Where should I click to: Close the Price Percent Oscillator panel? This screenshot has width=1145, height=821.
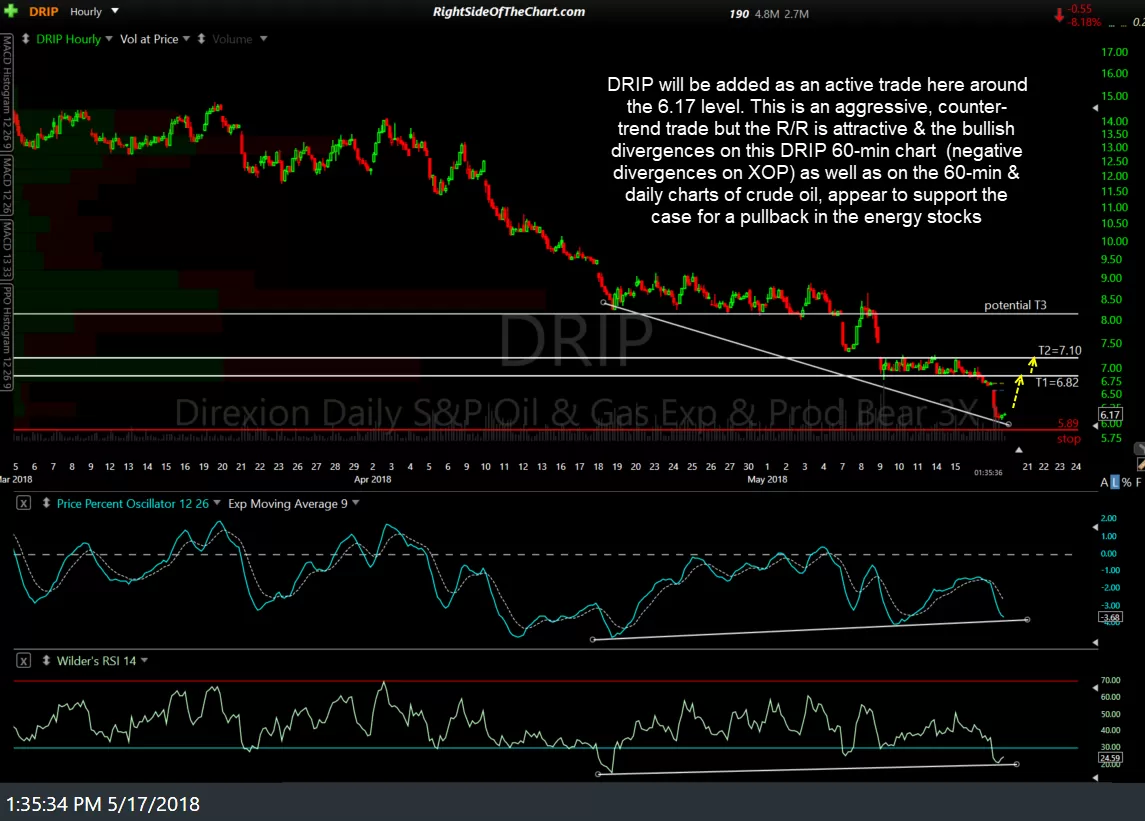click(23, 503)
